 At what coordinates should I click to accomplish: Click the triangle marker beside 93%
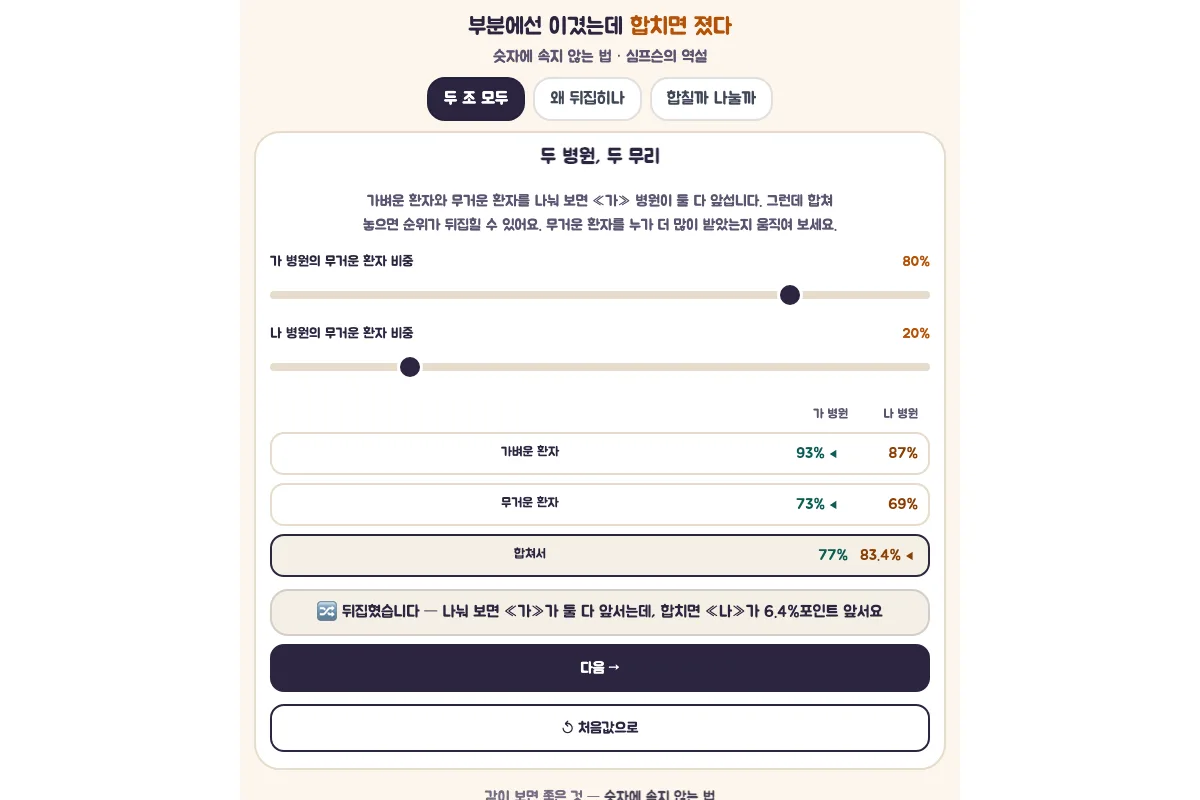coord(833,454)
